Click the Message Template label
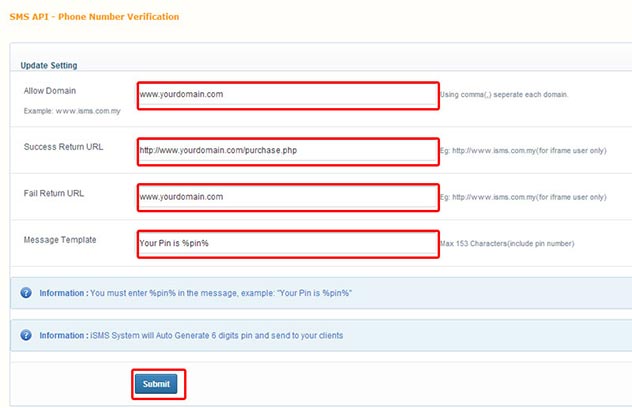The image size is (632, 408). (x=60, y=239)
